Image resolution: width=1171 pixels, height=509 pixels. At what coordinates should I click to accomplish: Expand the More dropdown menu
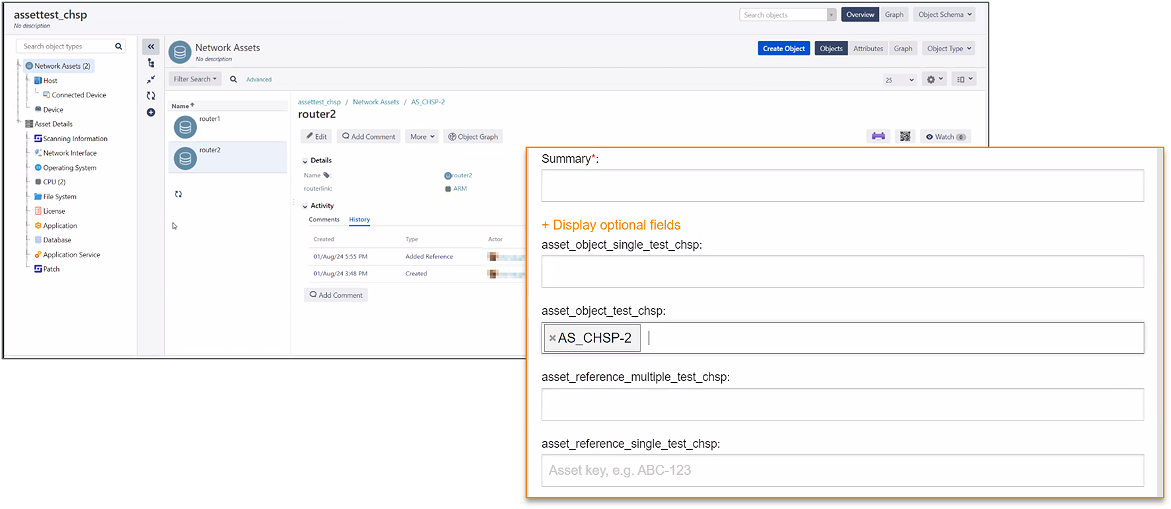click(422, 137)
